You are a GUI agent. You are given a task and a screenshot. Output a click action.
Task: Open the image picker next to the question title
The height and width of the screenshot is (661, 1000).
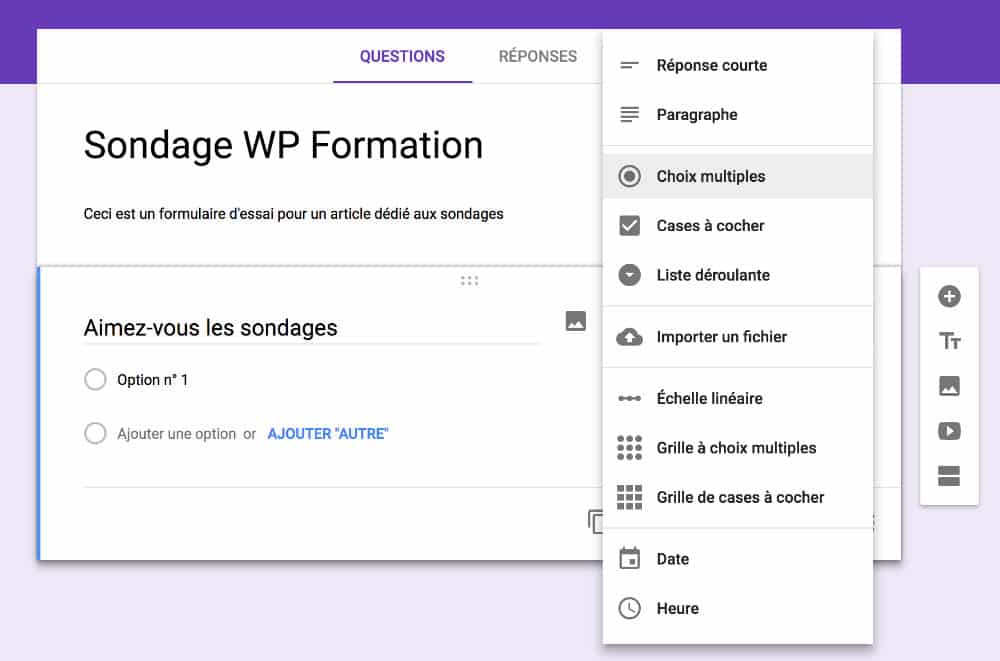575,323
